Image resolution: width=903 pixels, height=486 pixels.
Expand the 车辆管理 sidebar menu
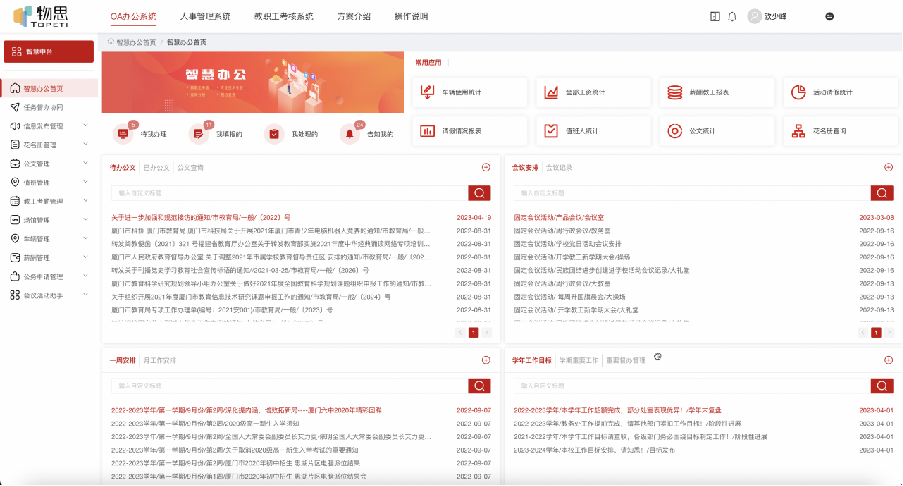(84, 238)
